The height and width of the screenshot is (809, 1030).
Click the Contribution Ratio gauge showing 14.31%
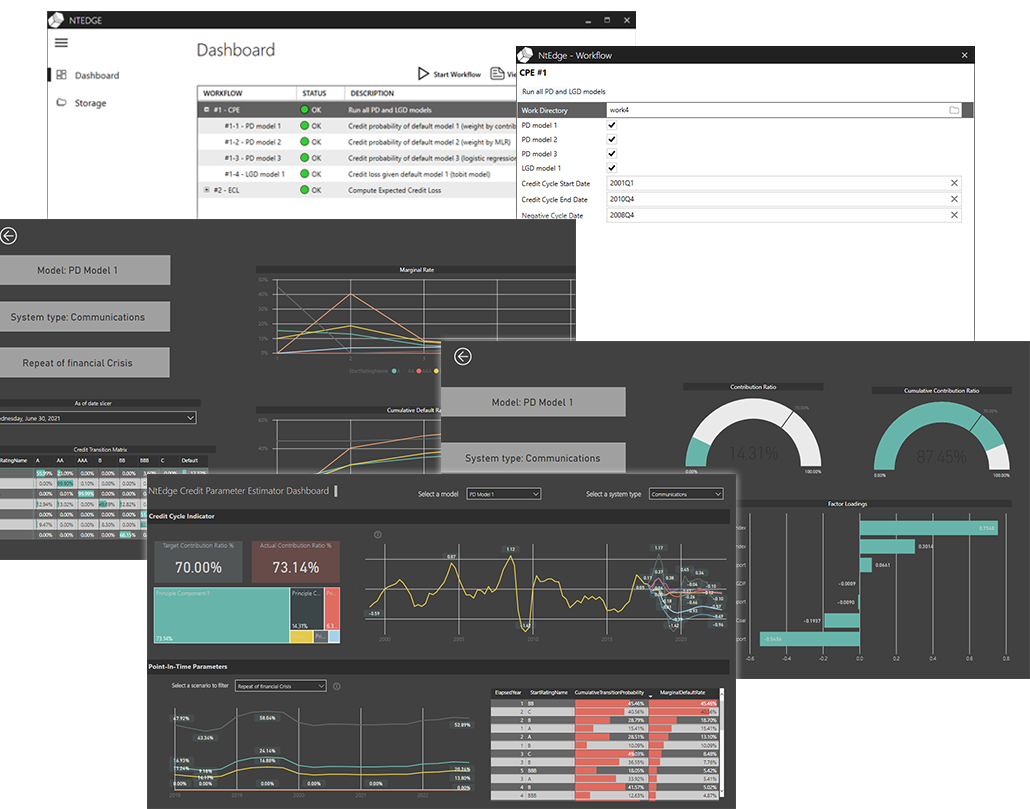coord(753,435)
